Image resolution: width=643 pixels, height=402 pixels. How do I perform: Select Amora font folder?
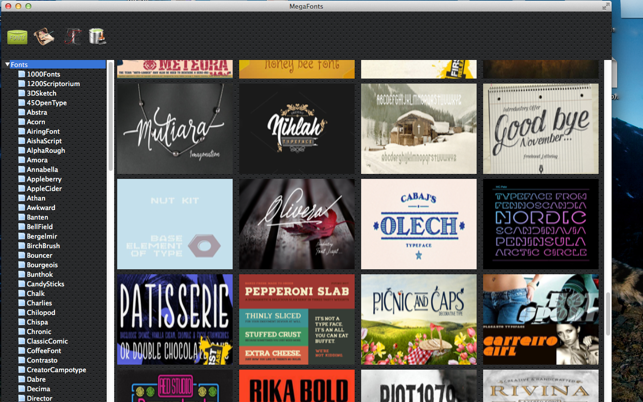pos(37,160)
